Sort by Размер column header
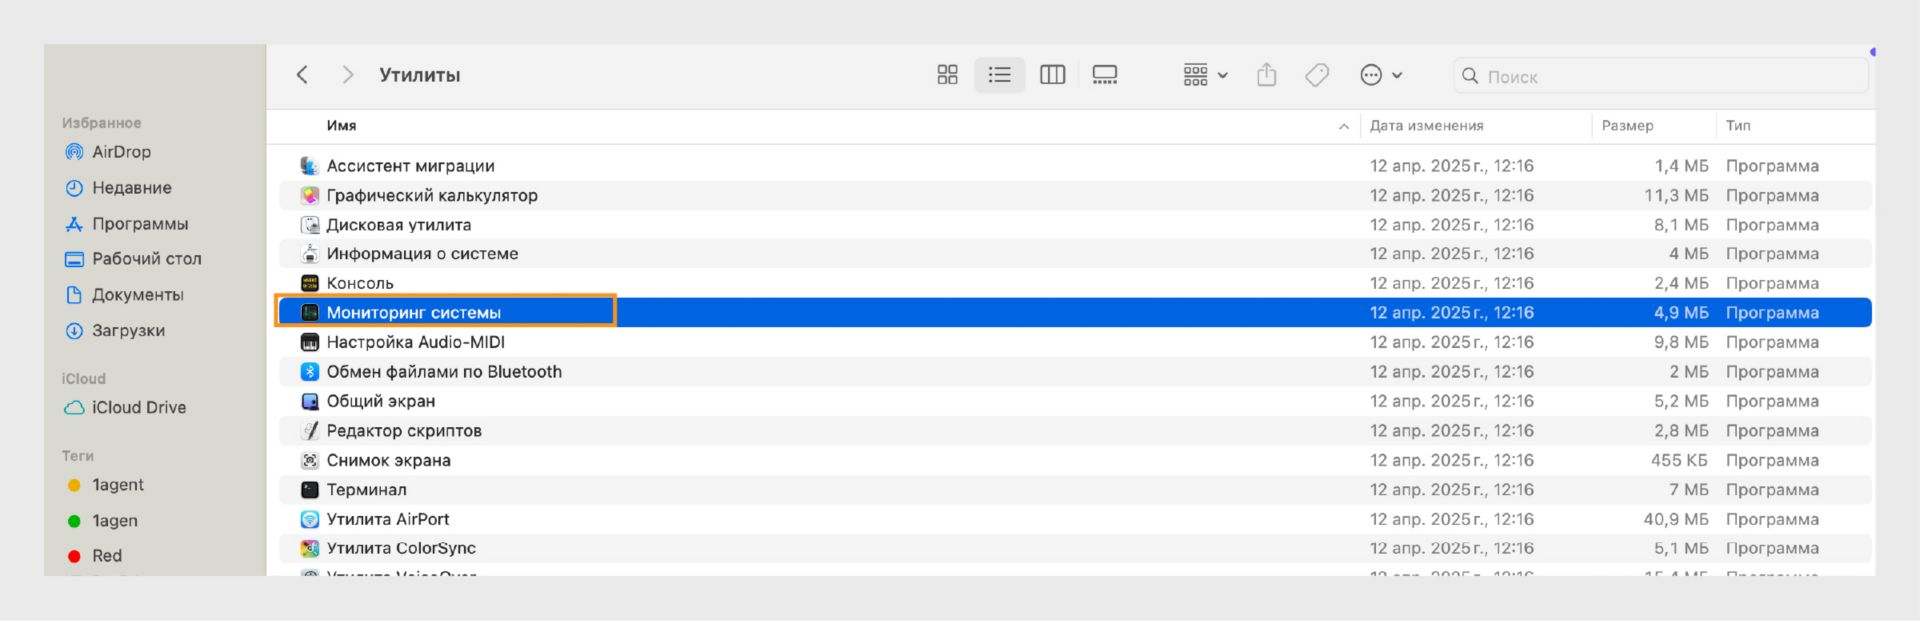1920x621 pixels. pyautogui.click(x=1627, y=126)
